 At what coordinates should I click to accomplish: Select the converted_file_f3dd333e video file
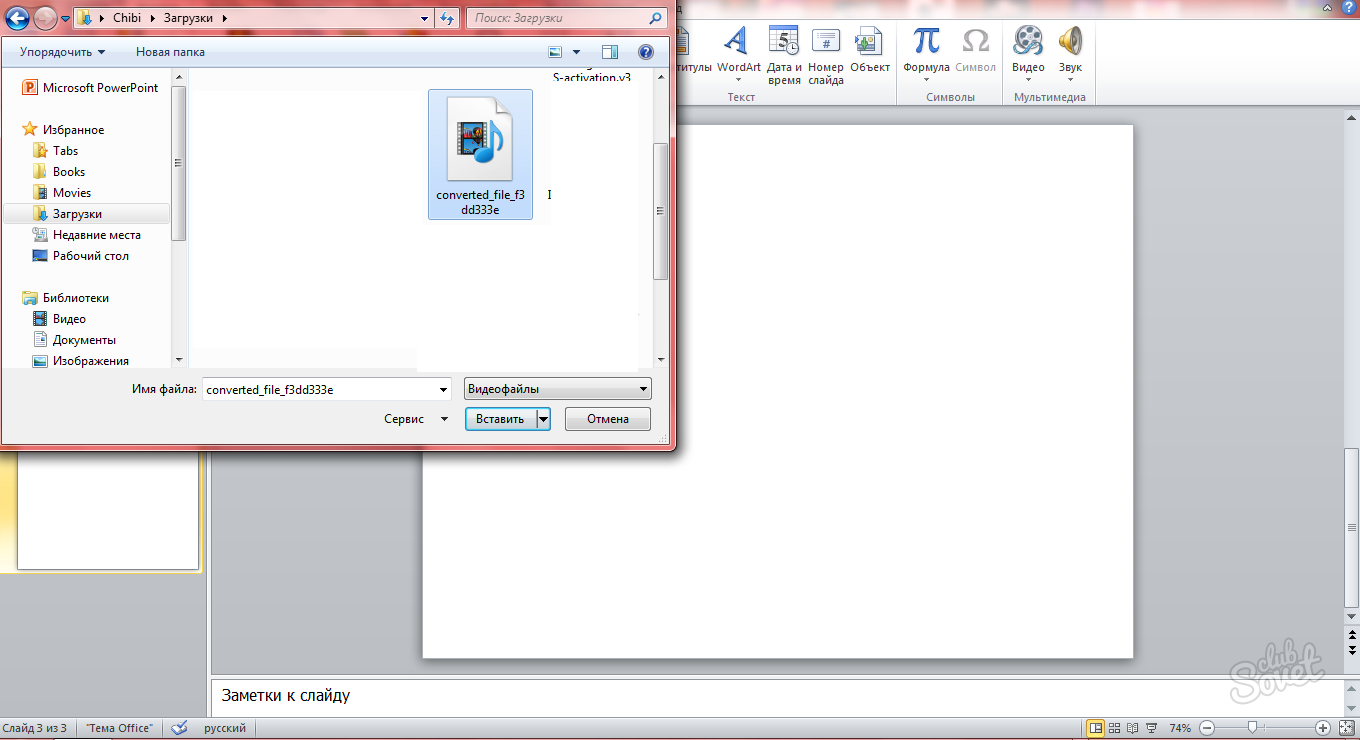pyautogui.click(x=480, y=154)
